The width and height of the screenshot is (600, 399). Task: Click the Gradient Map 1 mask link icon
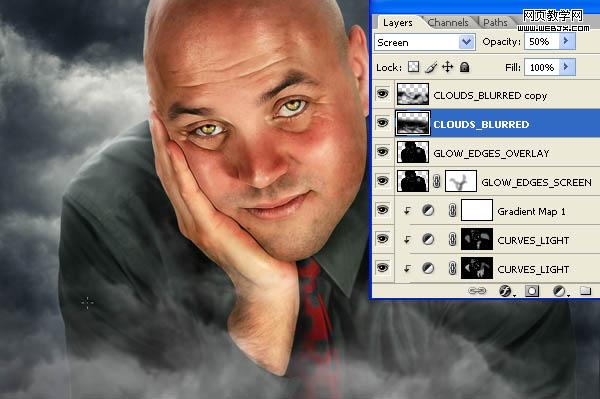point(452,210)
